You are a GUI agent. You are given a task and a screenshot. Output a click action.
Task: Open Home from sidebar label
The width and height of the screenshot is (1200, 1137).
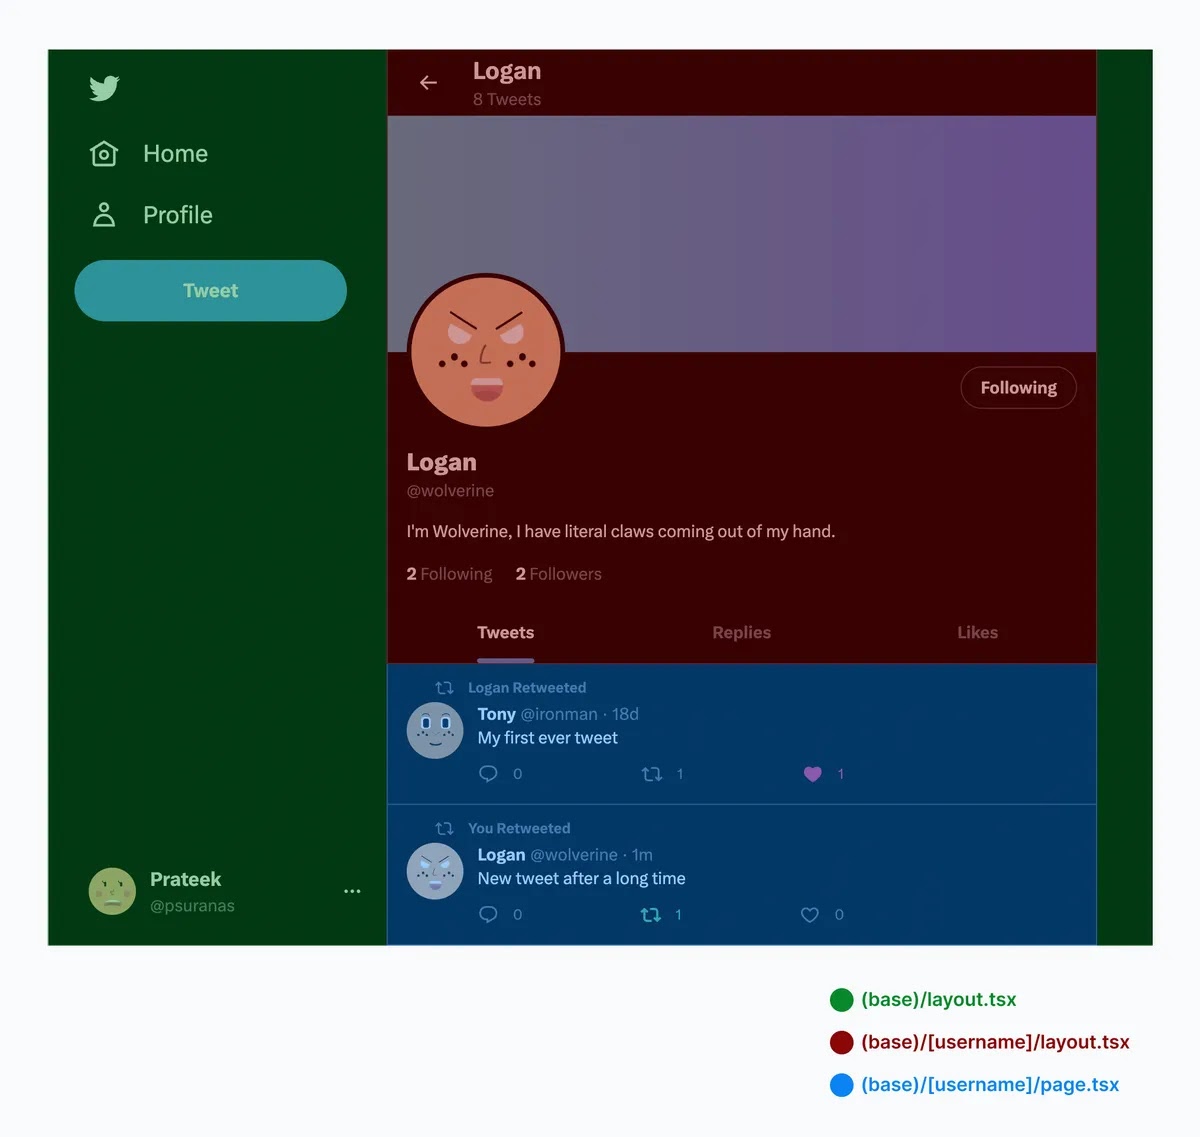pos(175,153)
